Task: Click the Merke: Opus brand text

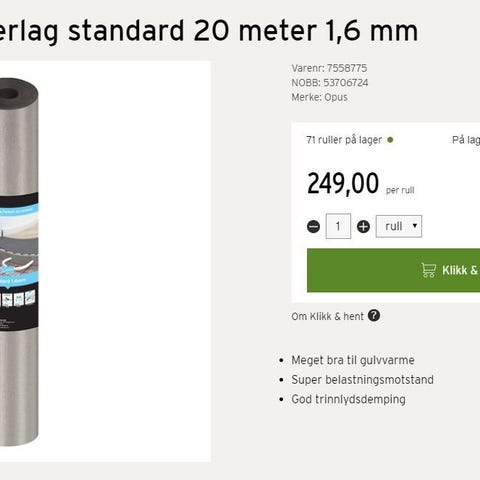Action: [x=319, y=97]
